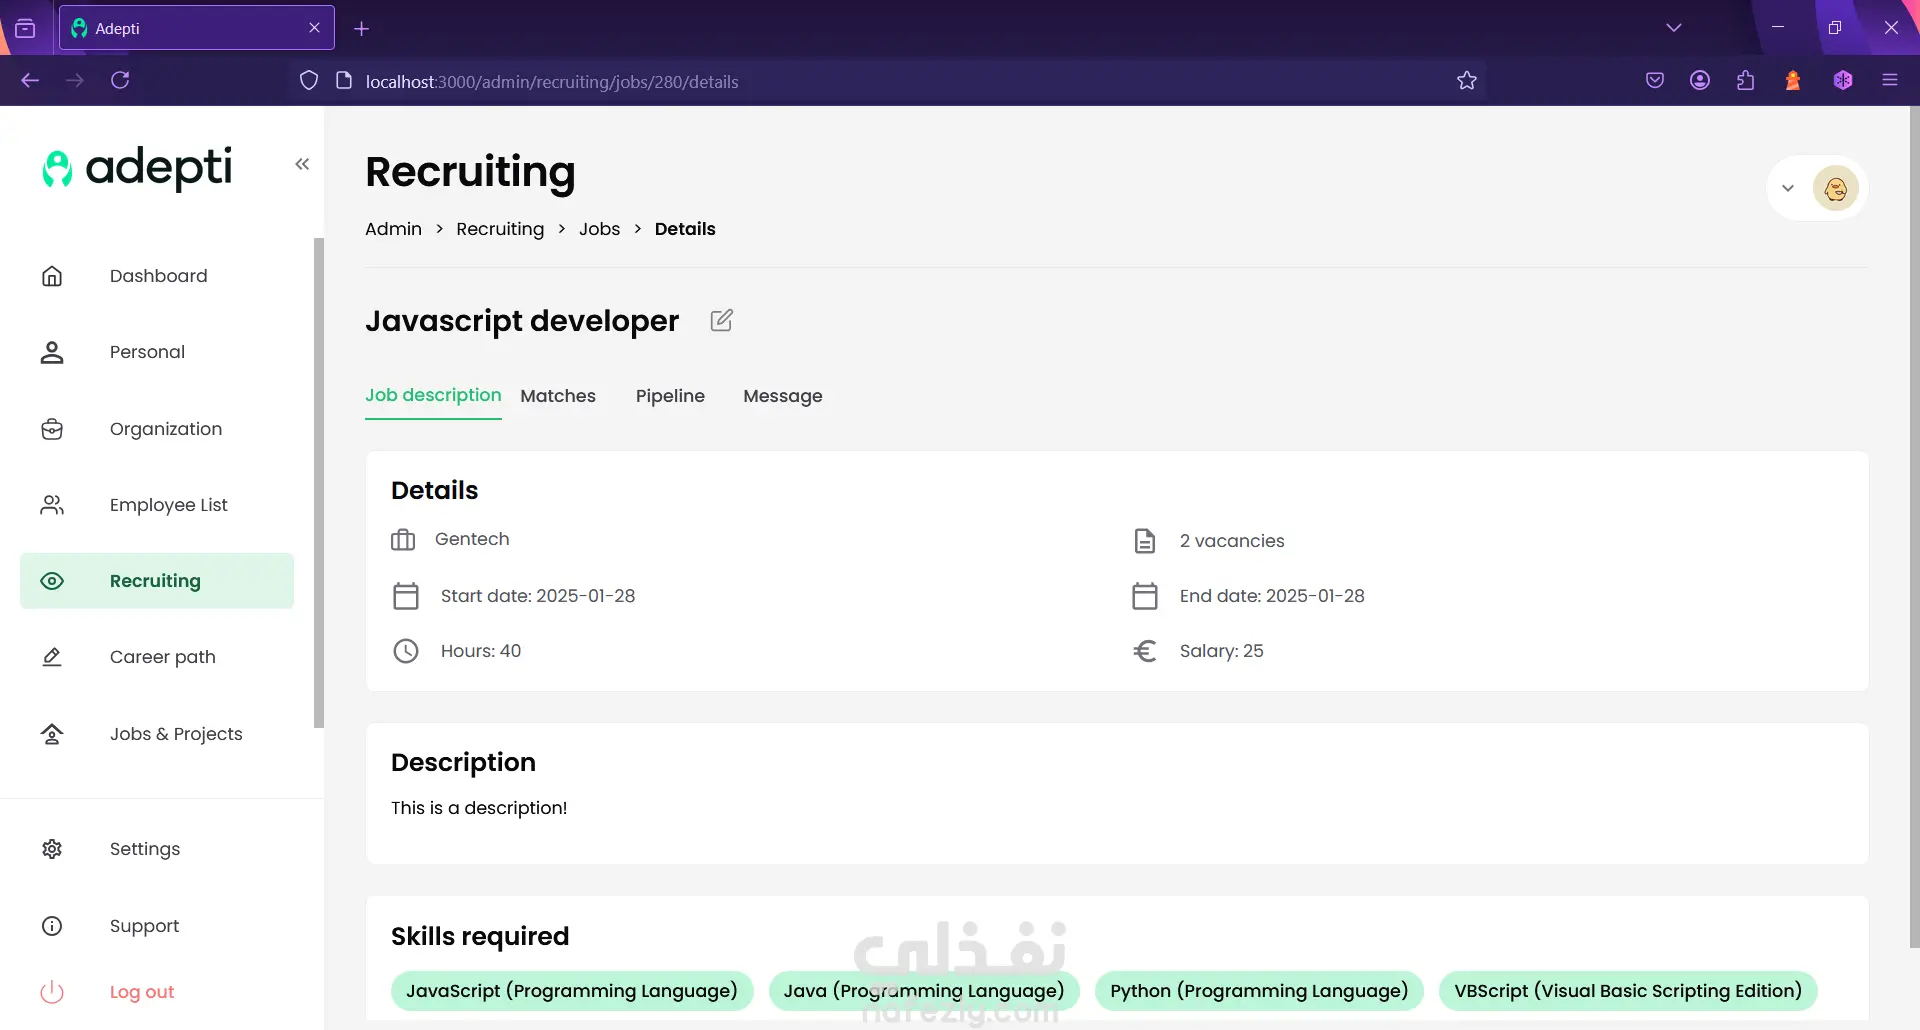This screenshot has width=1920, height=1030.
Task: Click the user avatar picture
Action: (x=1835, y=188)
